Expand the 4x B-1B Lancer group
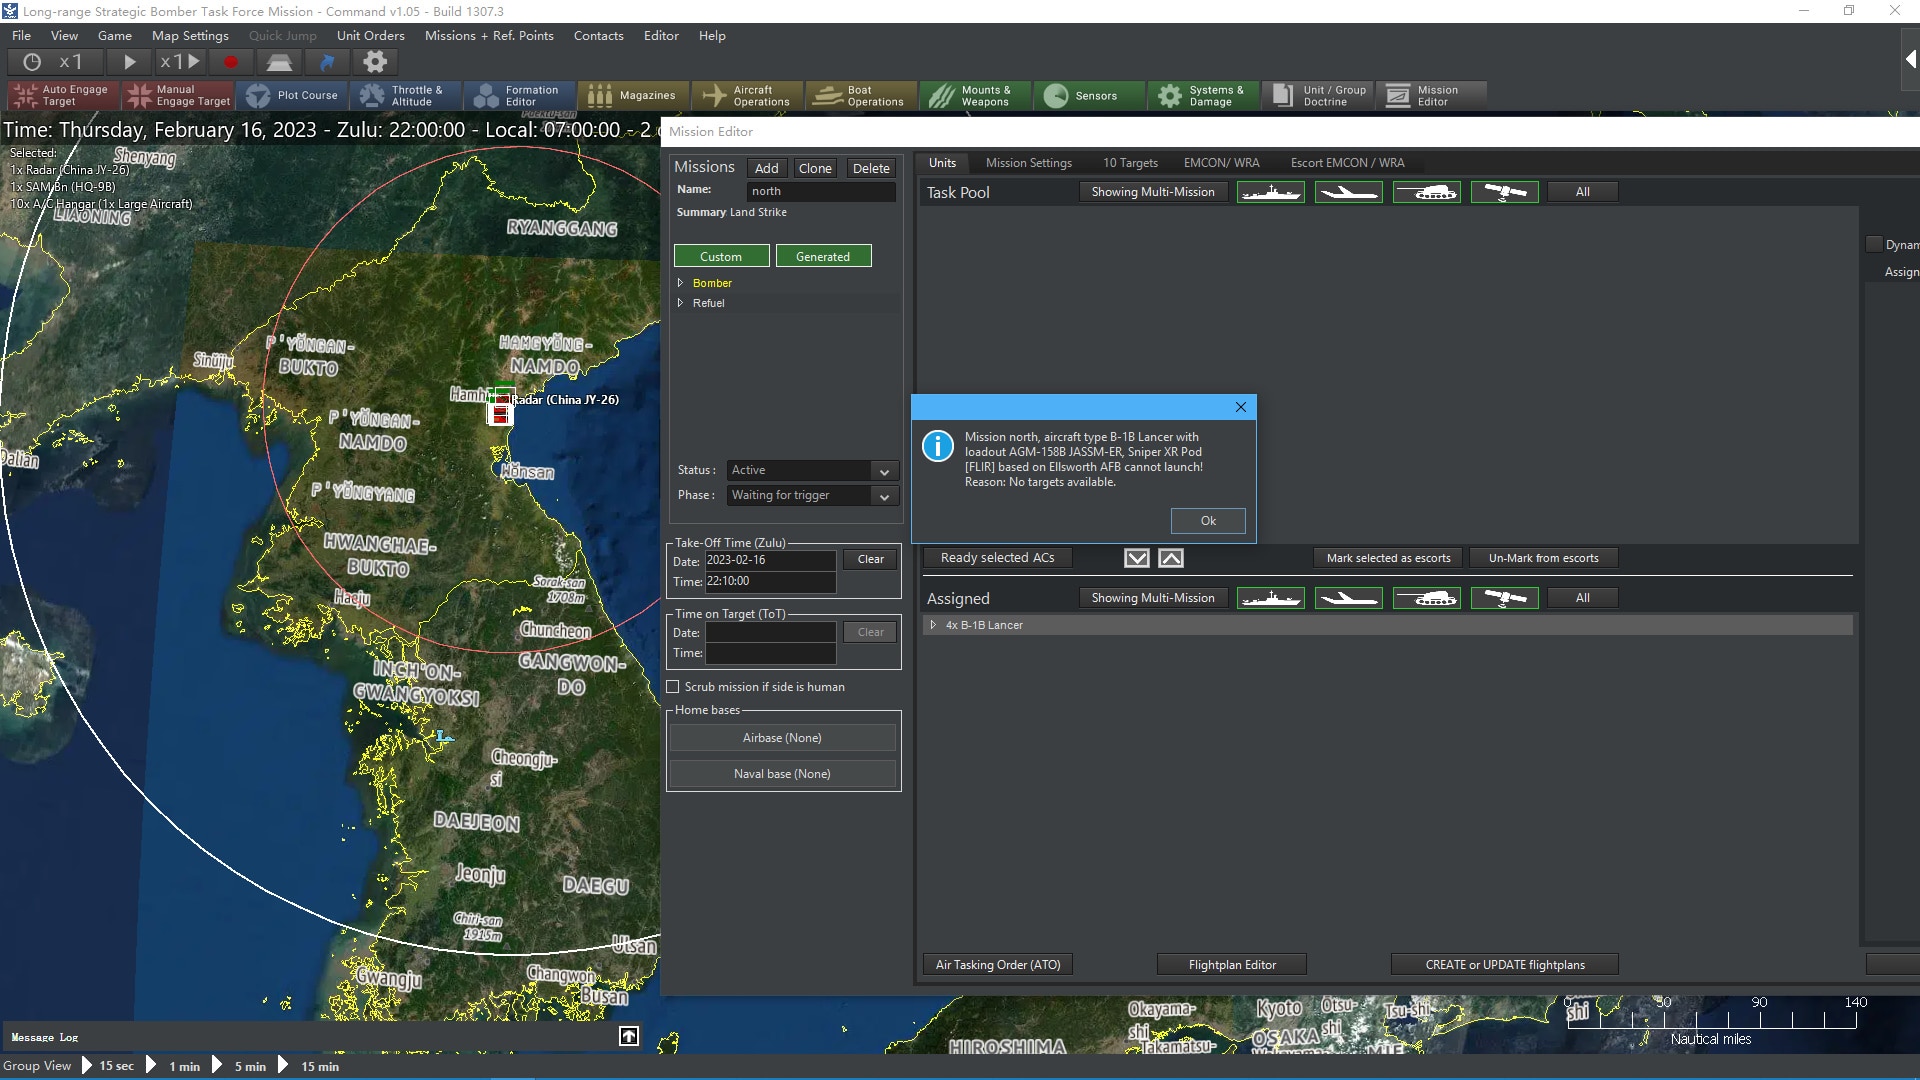 click(933, 625)
